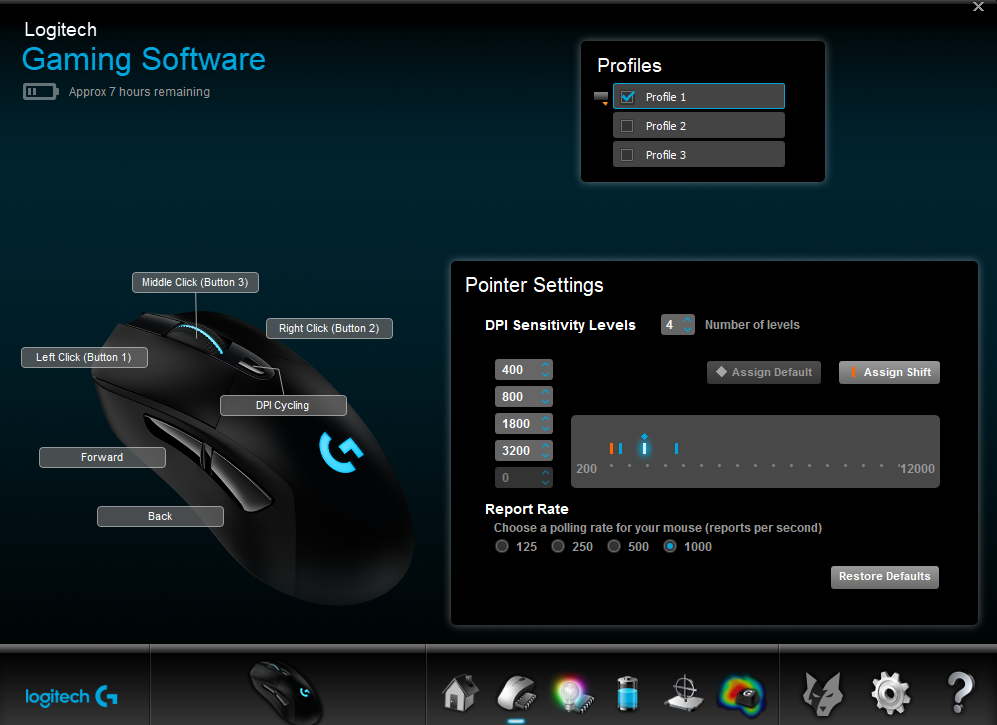Image resolution: width=997 pixels, height=725 pixels.
Task: Check the Profile 2 checkbox
Action: (x=628, y=125)
